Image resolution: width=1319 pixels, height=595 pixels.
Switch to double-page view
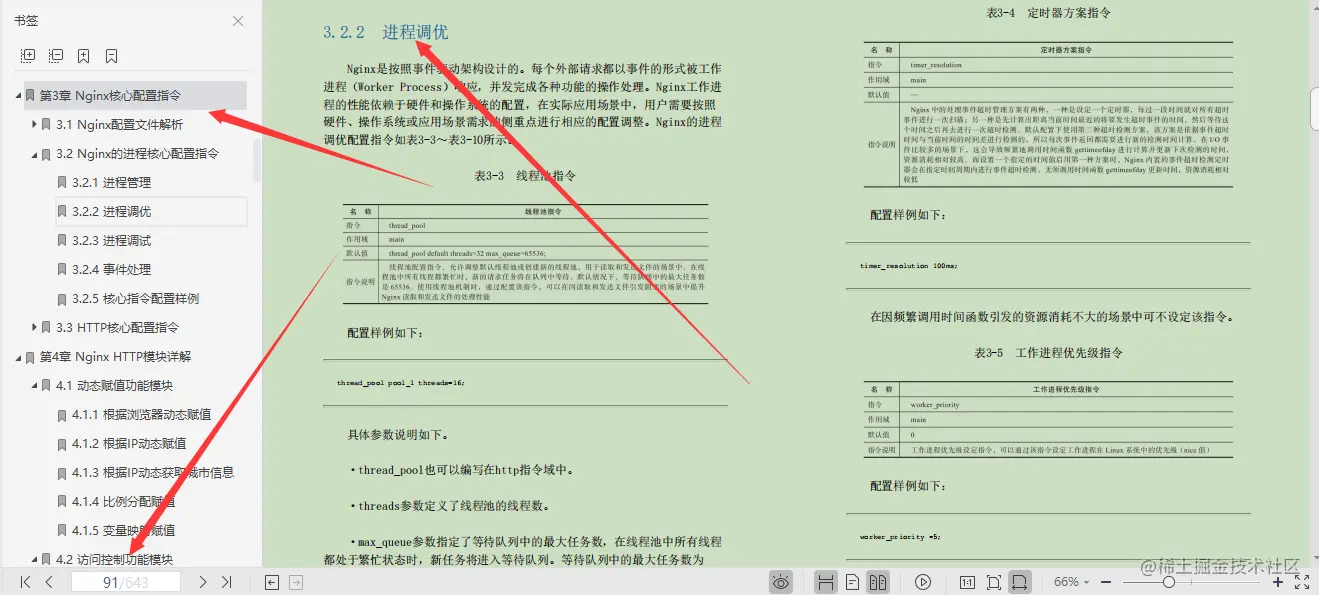(879, 582)
